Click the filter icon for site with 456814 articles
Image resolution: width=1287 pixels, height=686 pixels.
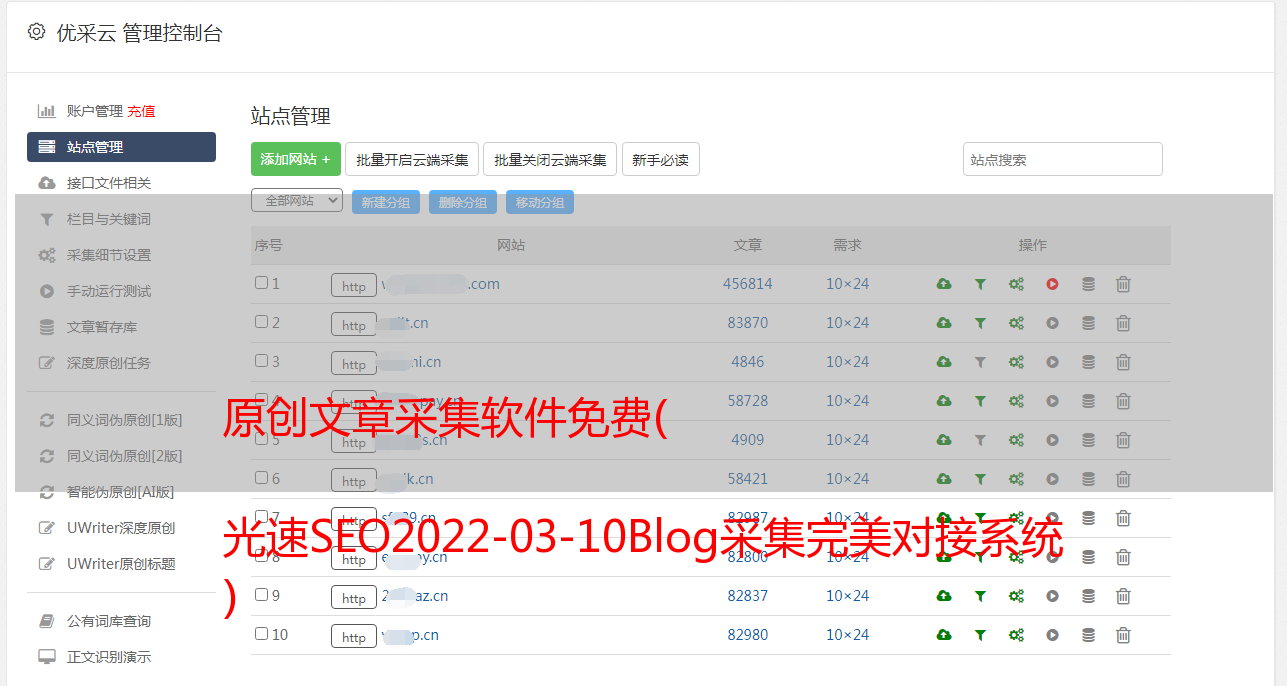point(980,284)
